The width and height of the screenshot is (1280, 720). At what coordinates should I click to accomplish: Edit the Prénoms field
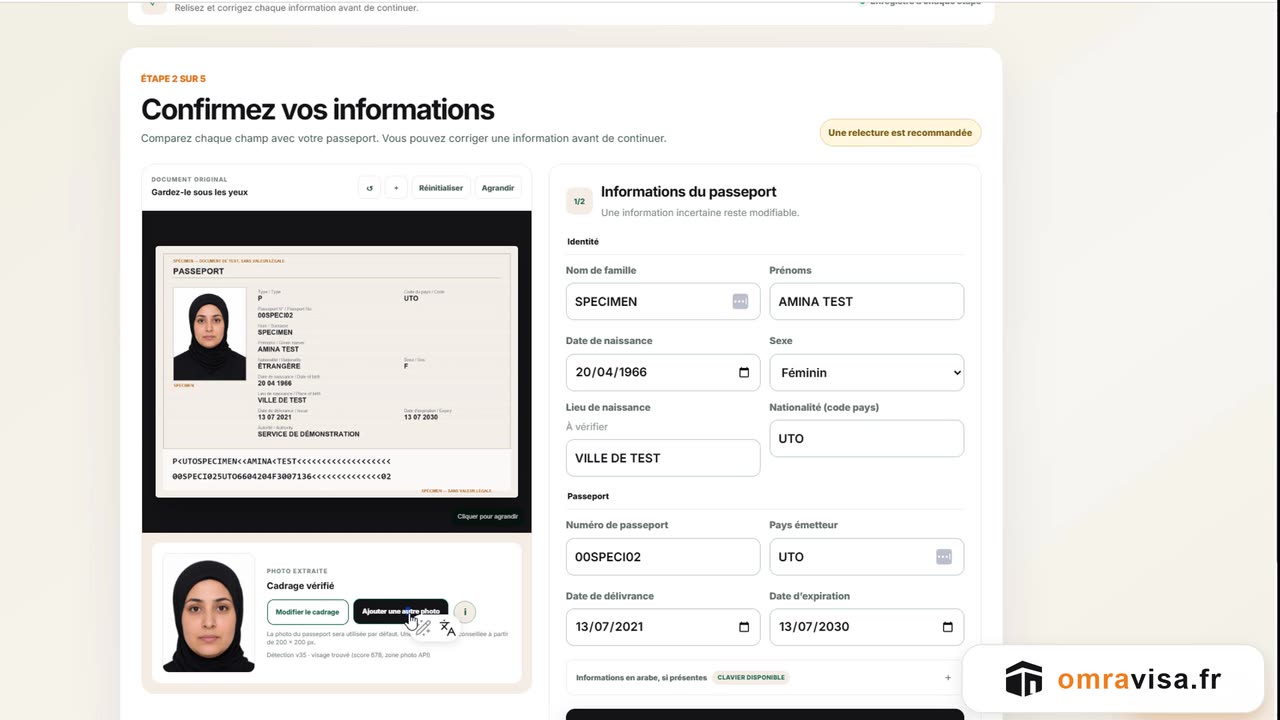coord(866,301)
